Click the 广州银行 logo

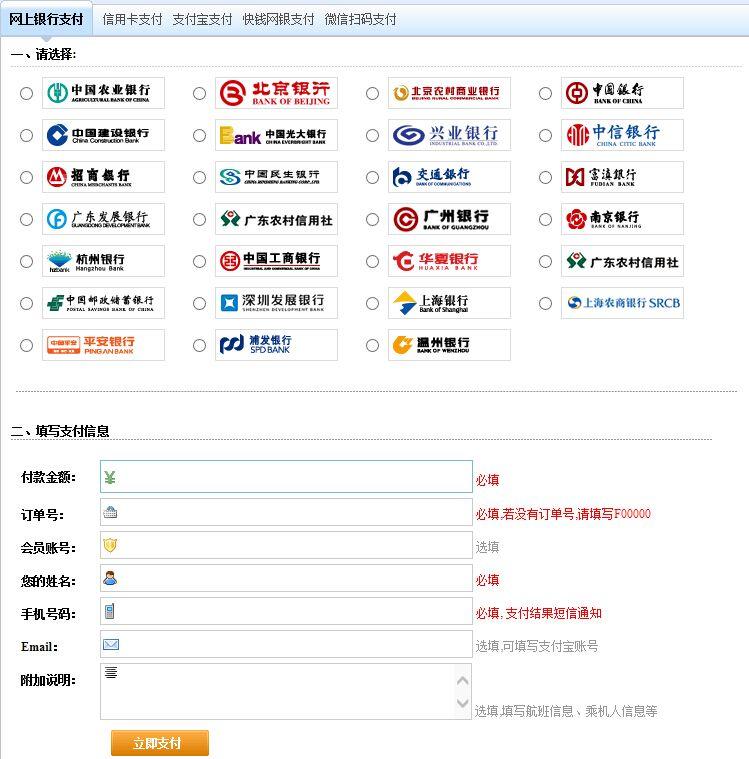pos(449,219)
